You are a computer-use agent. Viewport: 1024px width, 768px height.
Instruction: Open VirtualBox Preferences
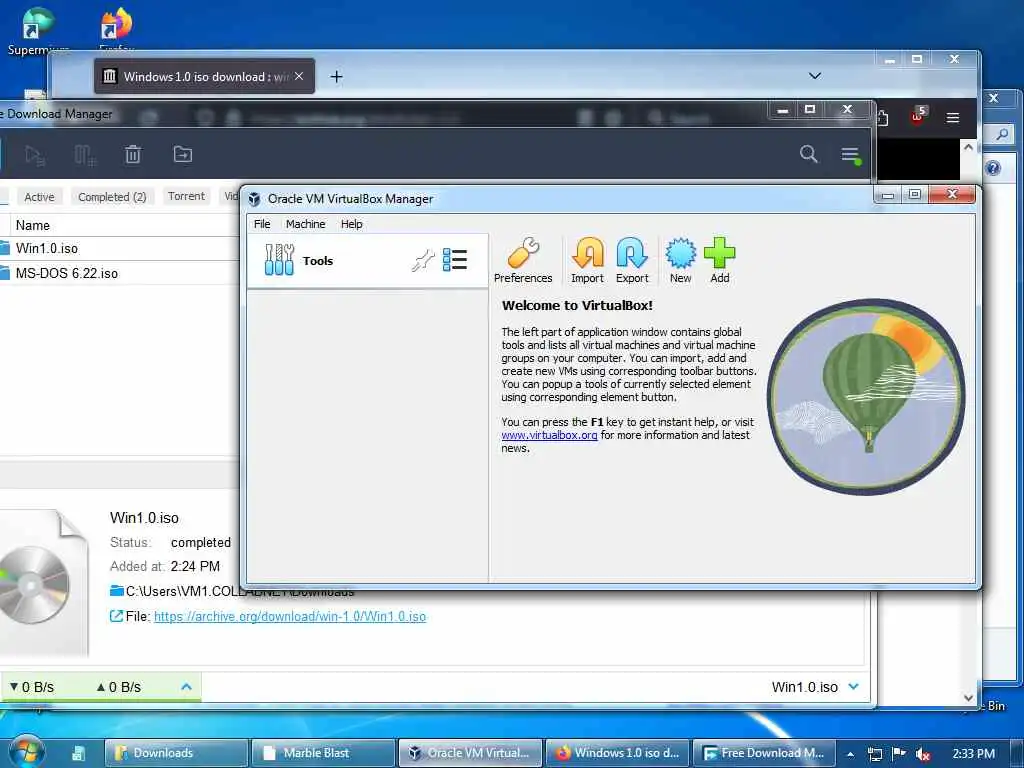click(x=522, y=261)
